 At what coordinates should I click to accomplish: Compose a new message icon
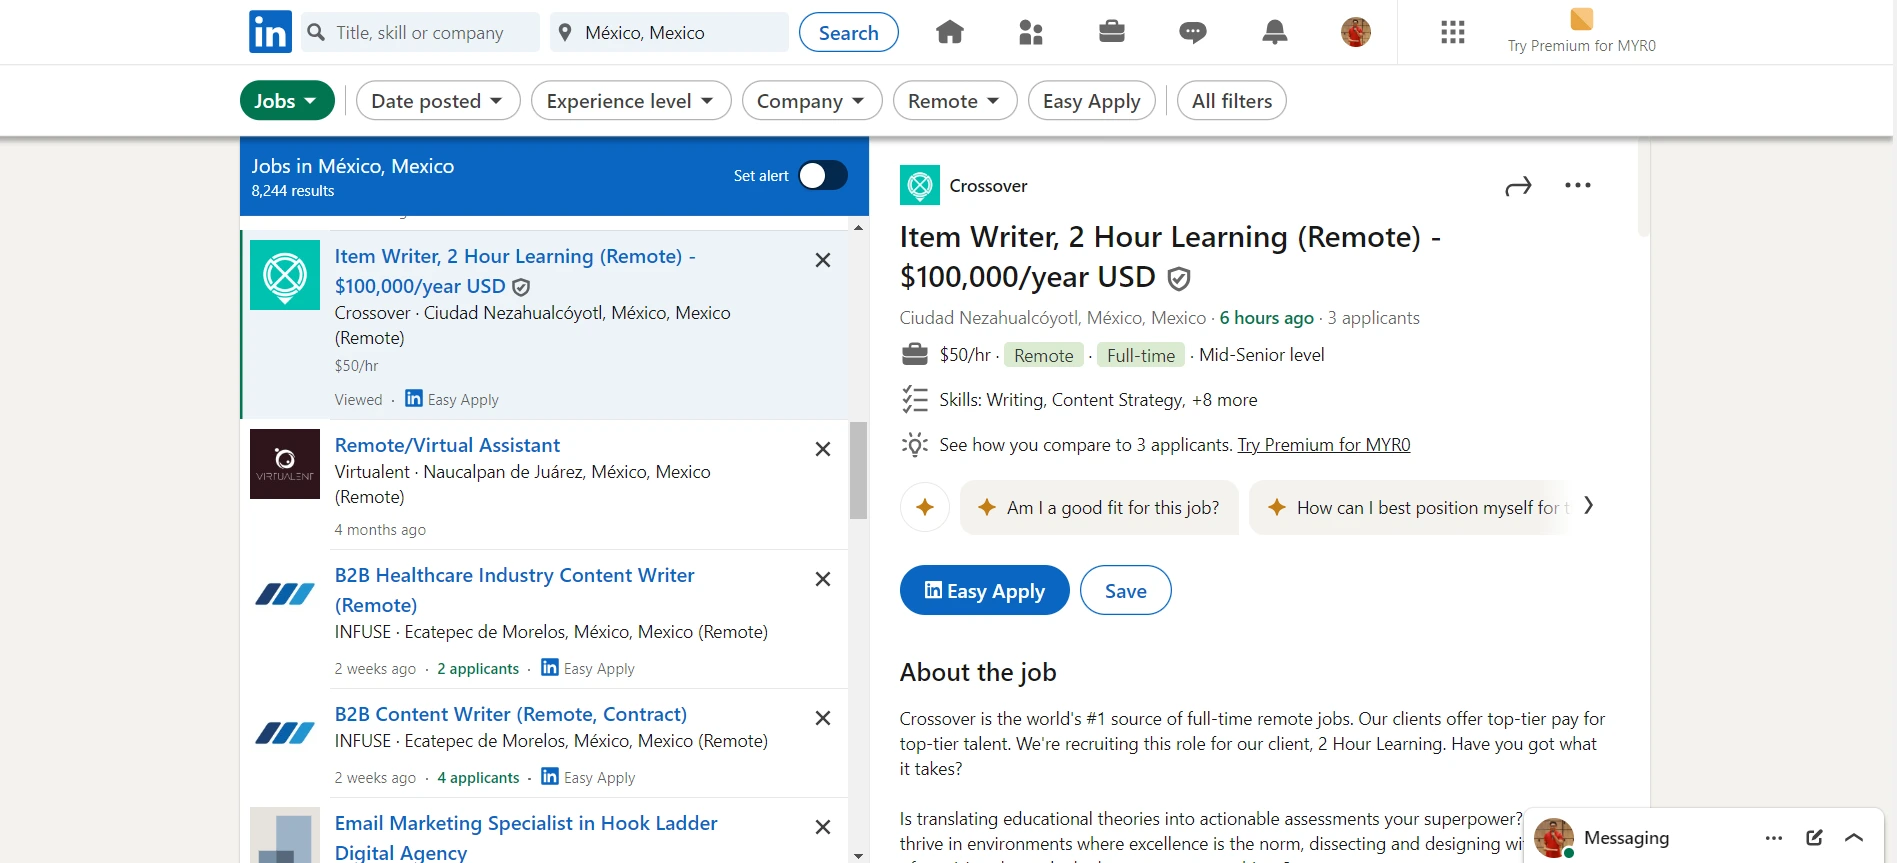point(1814,838)
